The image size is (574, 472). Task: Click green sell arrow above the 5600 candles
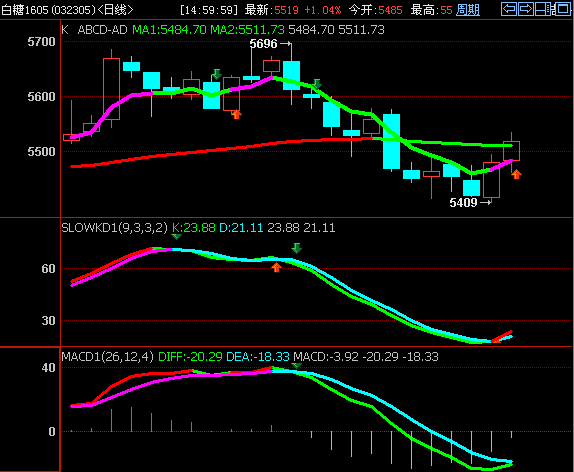tap(217, 74)
